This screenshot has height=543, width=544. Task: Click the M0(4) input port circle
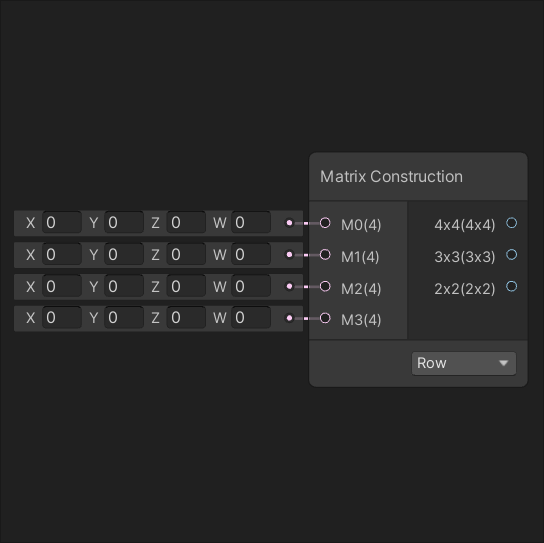[x=325, y=223]
